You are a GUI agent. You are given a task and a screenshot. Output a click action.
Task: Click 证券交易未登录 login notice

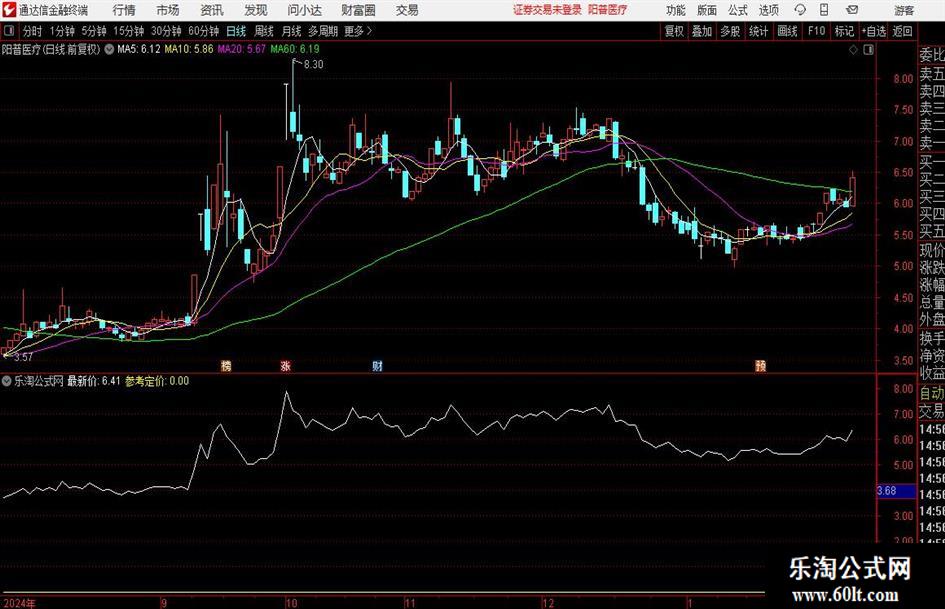pos(547,10)
